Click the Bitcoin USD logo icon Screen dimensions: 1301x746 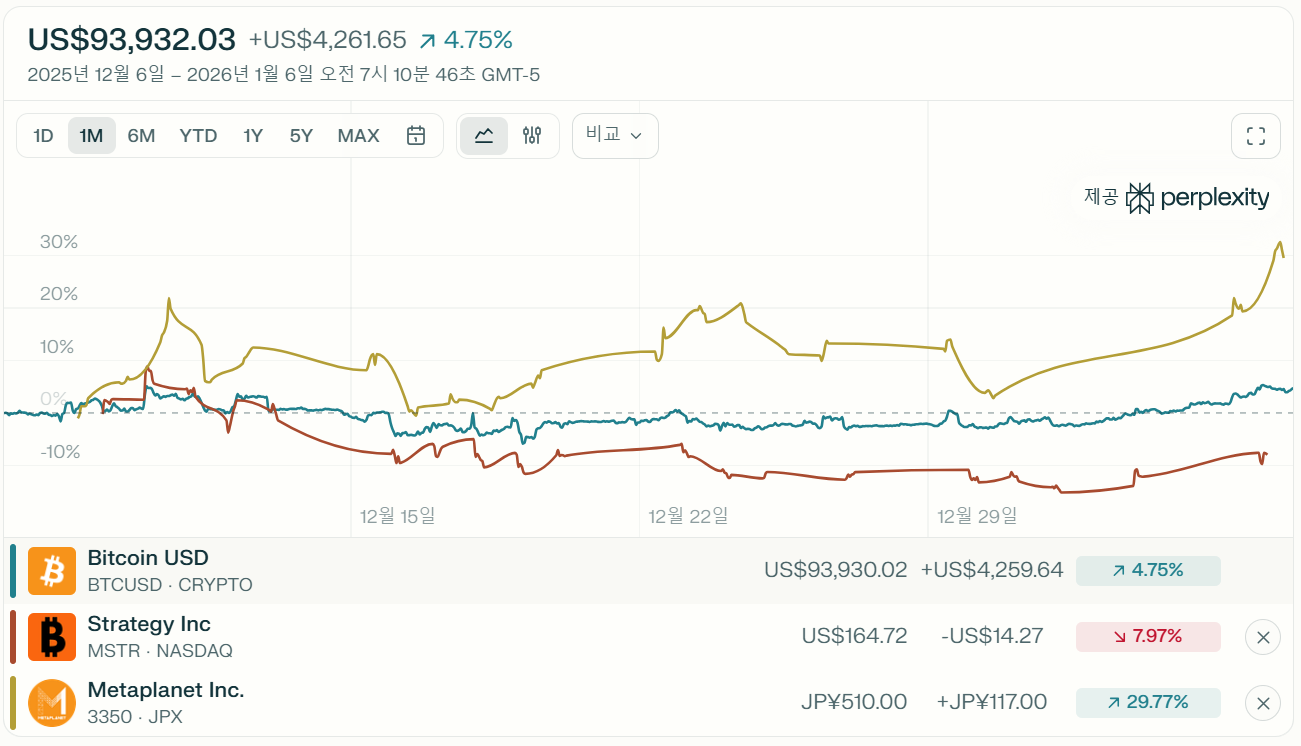(52, 571)
